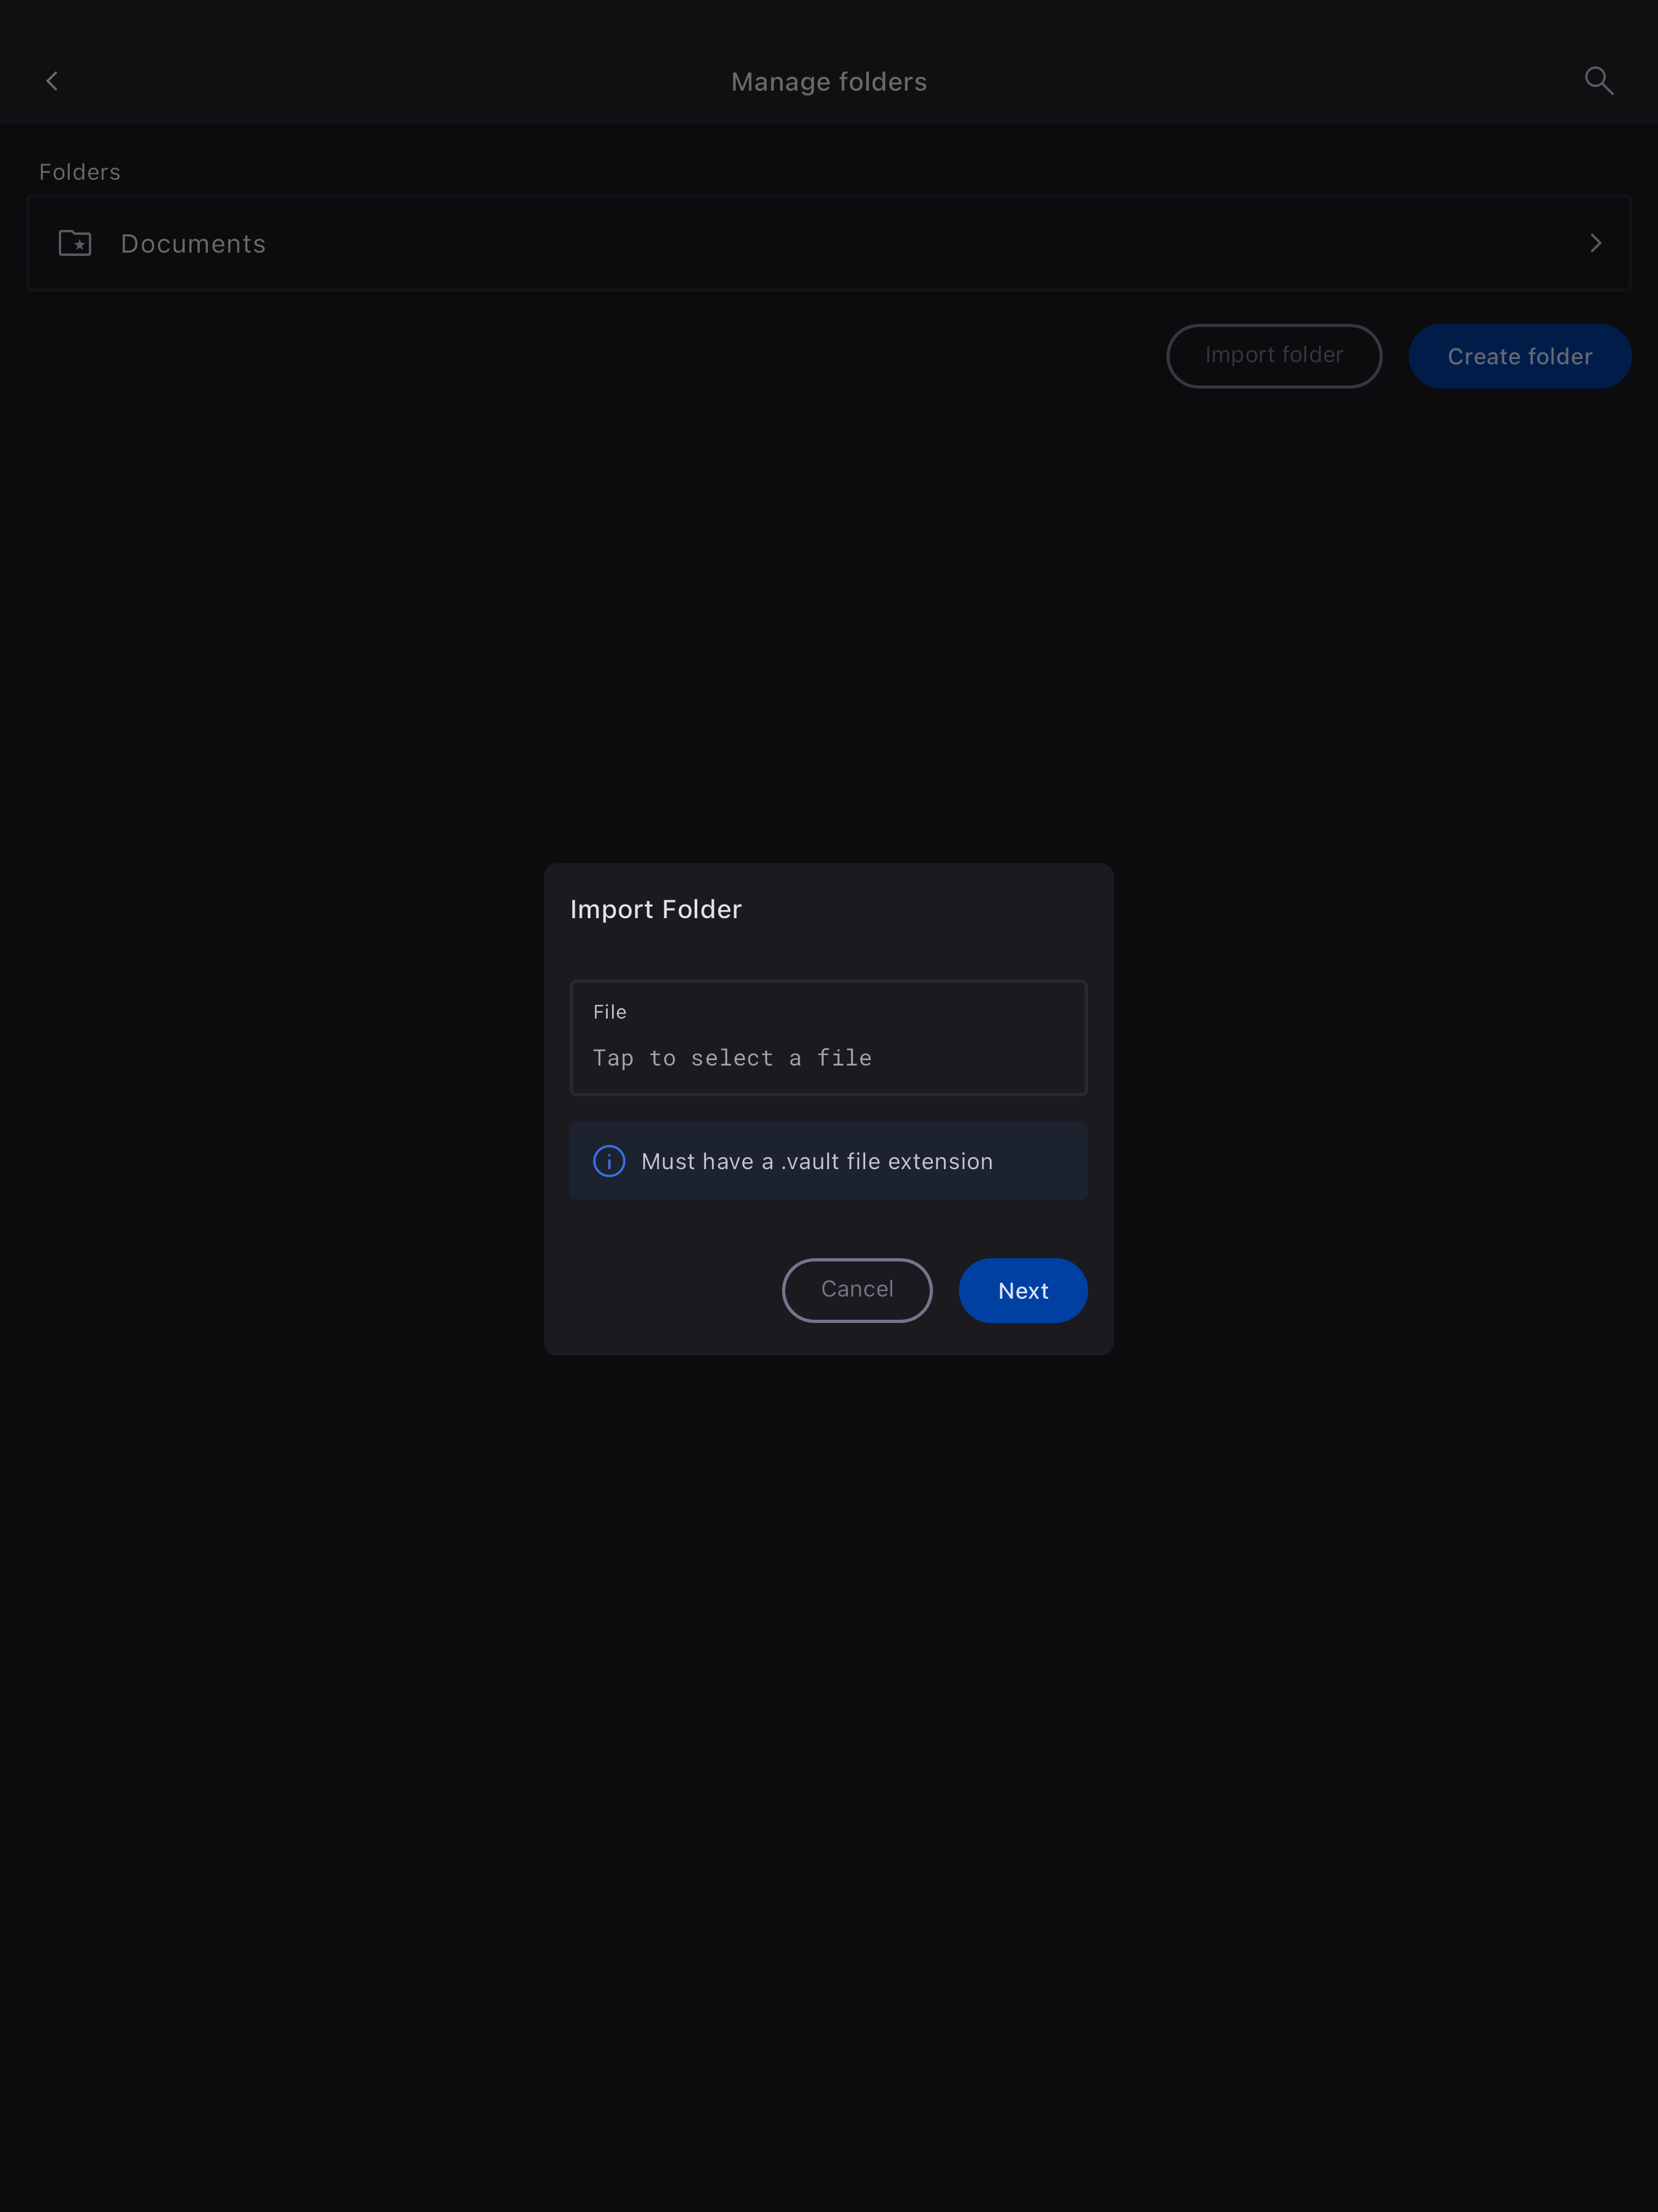
Task: Click the Manage folders header title
Action: pyautogui.click(x=829, y=82)
